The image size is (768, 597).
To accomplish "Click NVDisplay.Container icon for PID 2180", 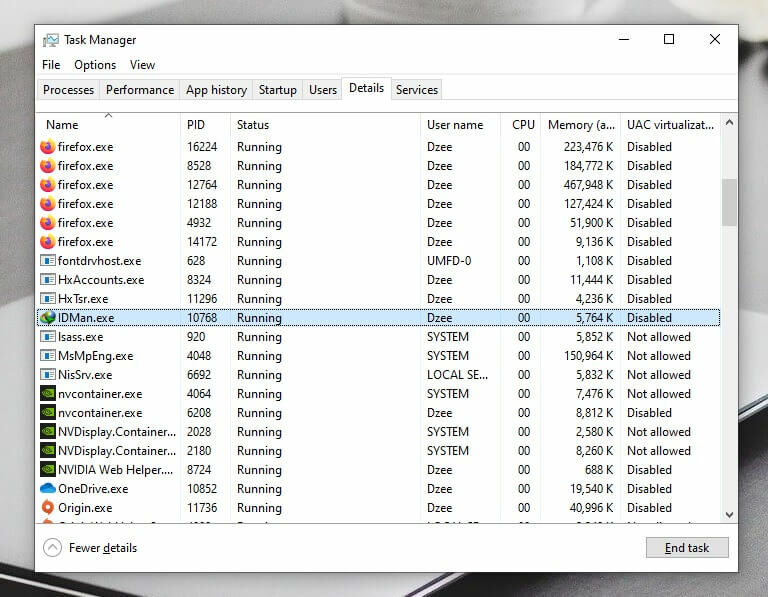I will pyautogui.click(x=48, y=451).
